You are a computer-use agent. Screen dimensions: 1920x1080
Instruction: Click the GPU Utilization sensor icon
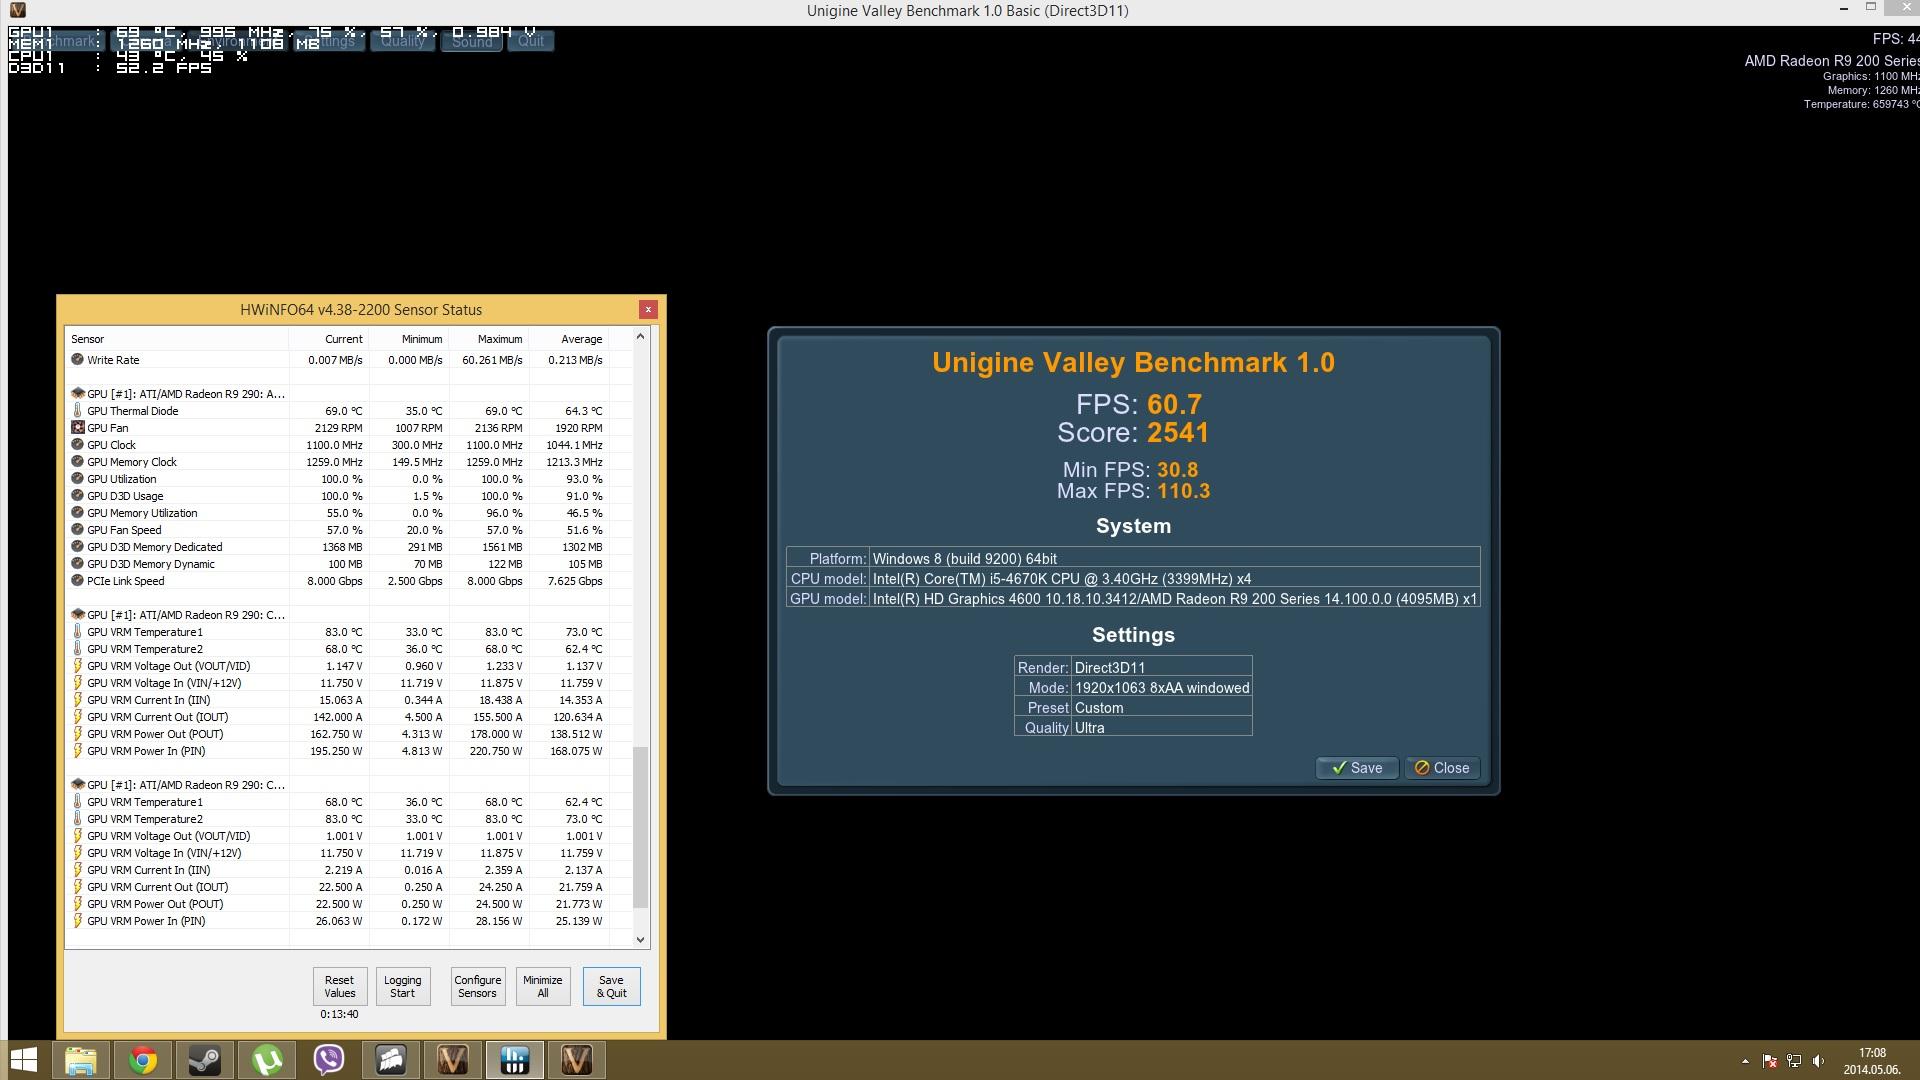77,479
